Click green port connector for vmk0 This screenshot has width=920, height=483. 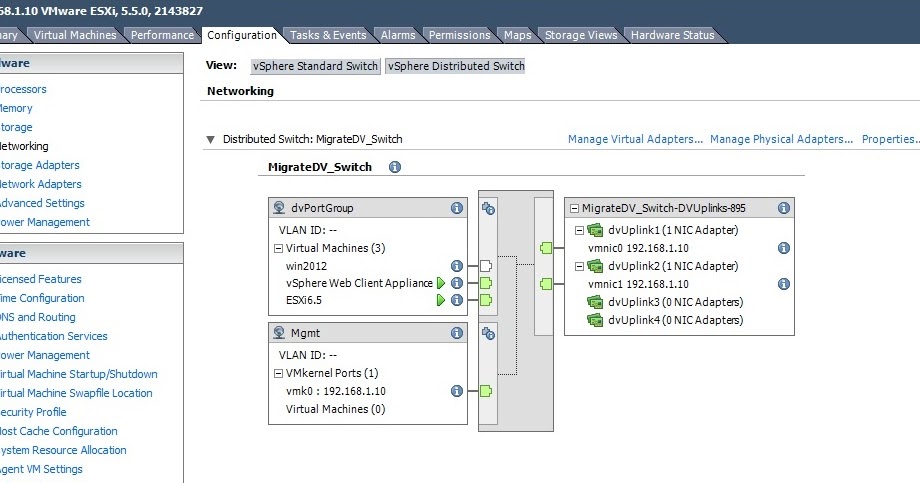(486, 391)
